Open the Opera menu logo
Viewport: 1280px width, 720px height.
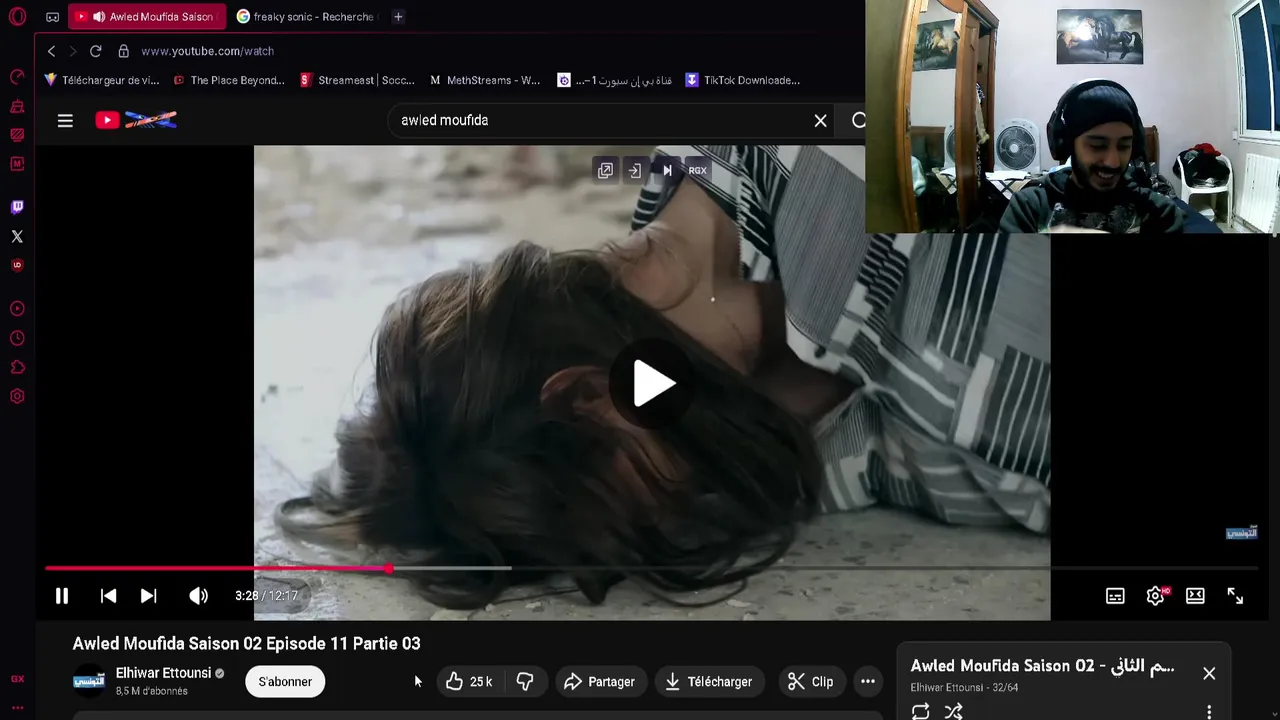[17, 17]
